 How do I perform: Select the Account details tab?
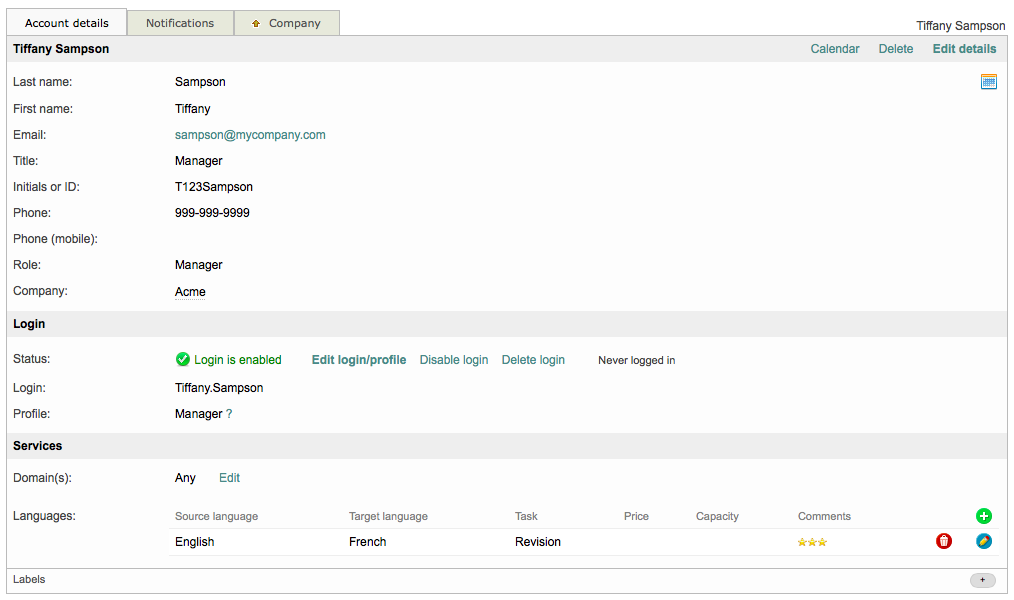[66, 23]
